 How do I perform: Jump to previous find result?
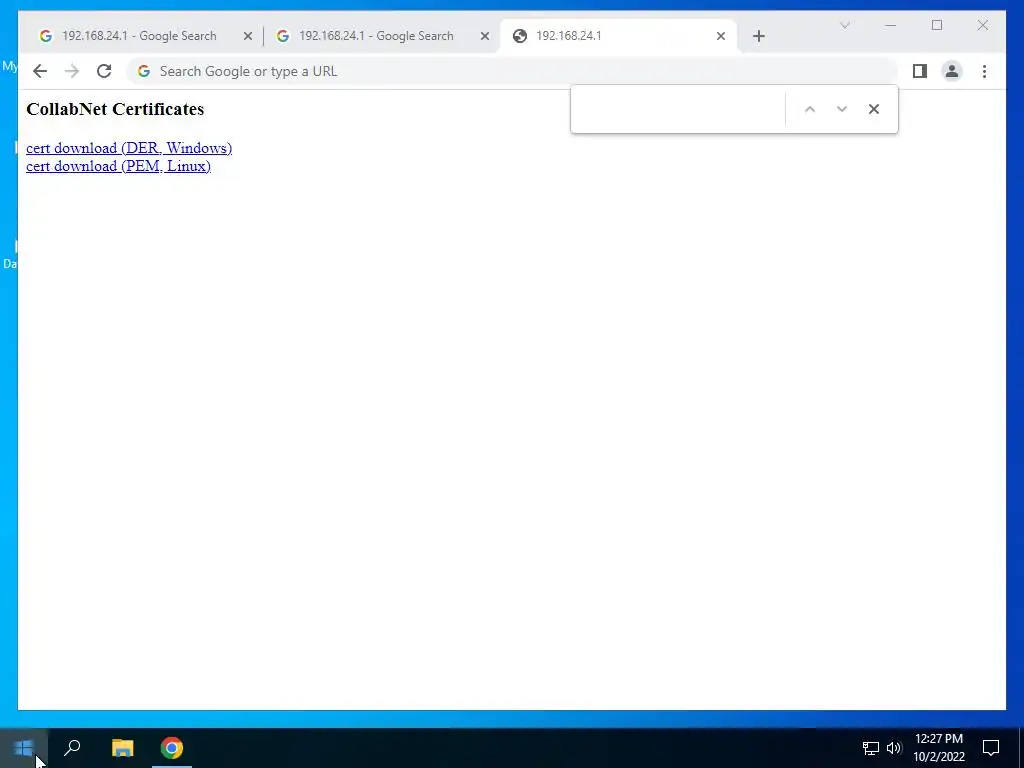click(x=810, y=109)
